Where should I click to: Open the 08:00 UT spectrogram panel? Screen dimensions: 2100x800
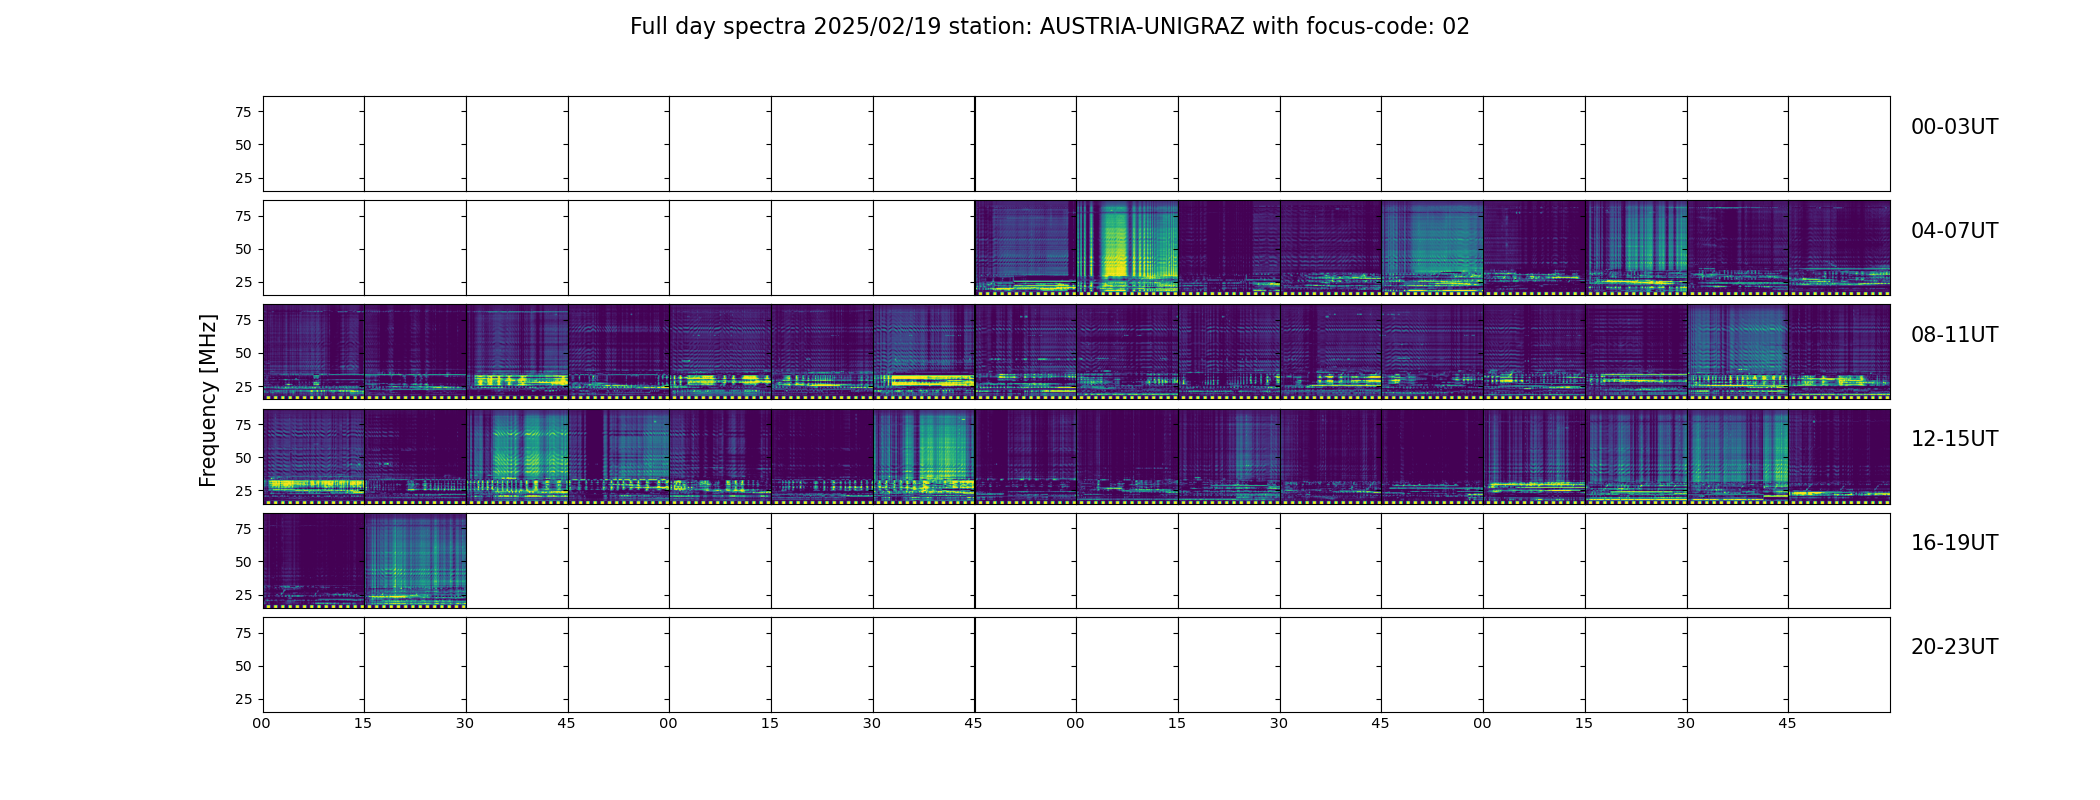pyautogui.click(x=314, y=352)
